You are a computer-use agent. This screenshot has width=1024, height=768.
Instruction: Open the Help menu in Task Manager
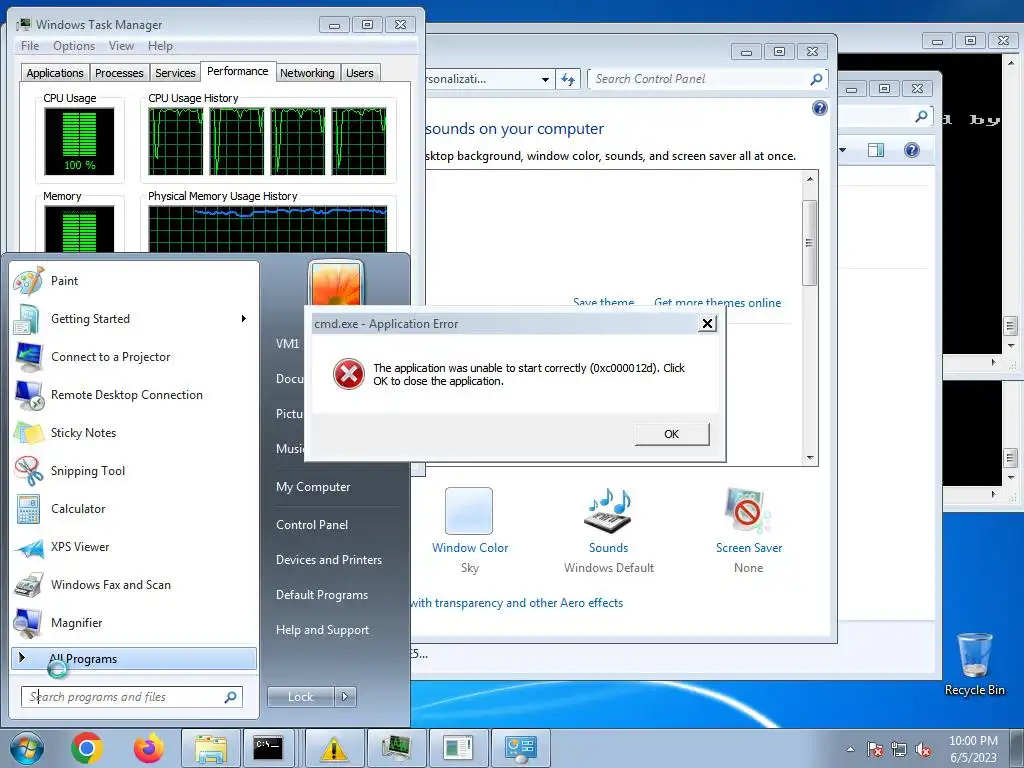pos(160,46)
